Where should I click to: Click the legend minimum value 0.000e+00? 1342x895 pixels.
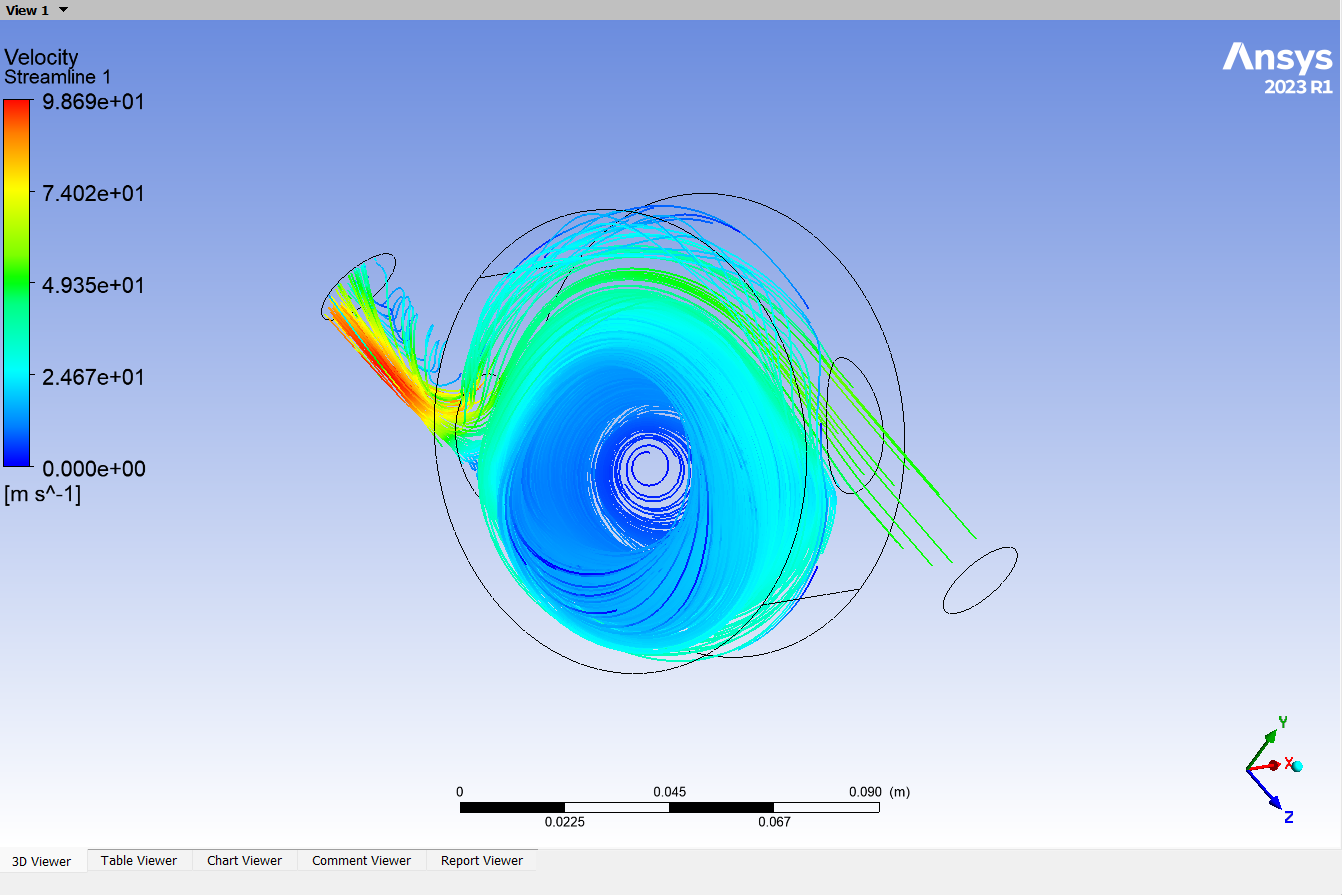click(93, 469)
